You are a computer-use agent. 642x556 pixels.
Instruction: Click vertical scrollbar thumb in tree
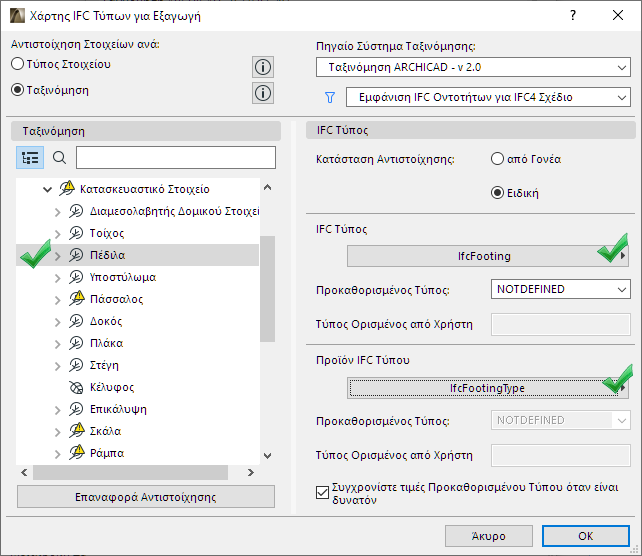pyautogui.click(x=267, y=289)
